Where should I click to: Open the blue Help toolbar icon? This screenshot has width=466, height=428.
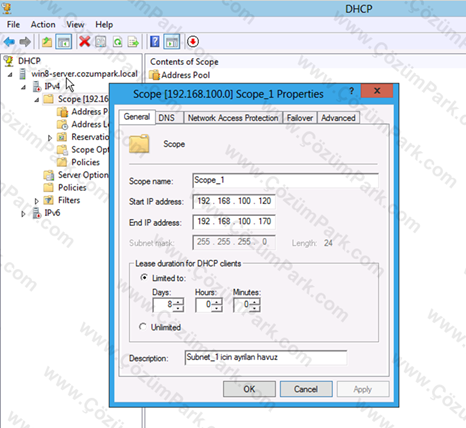[155, 42]
